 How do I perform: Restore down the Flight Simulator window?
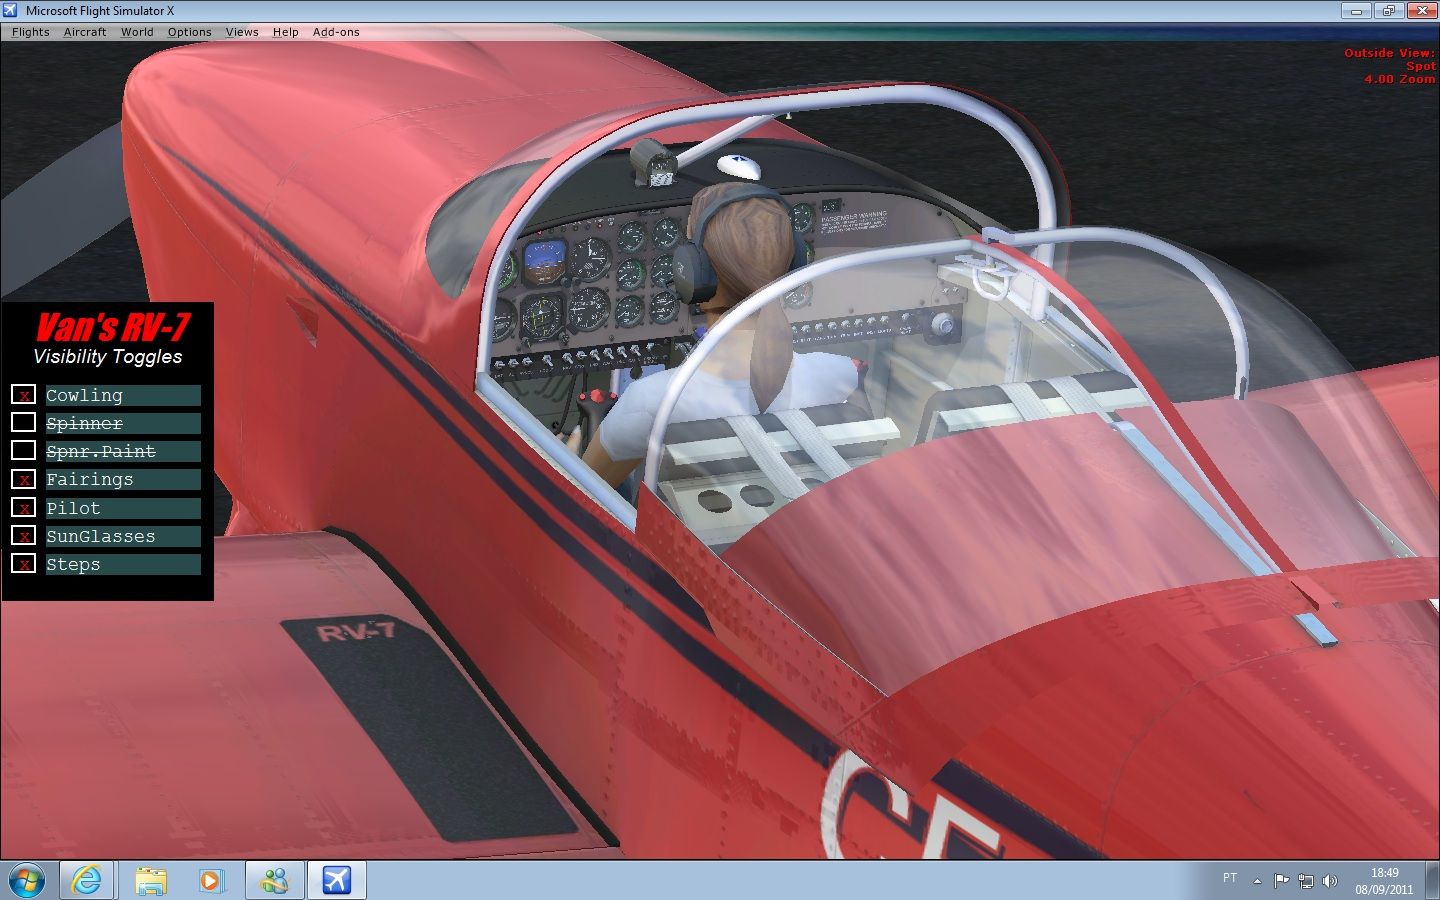pos(1389,11)
